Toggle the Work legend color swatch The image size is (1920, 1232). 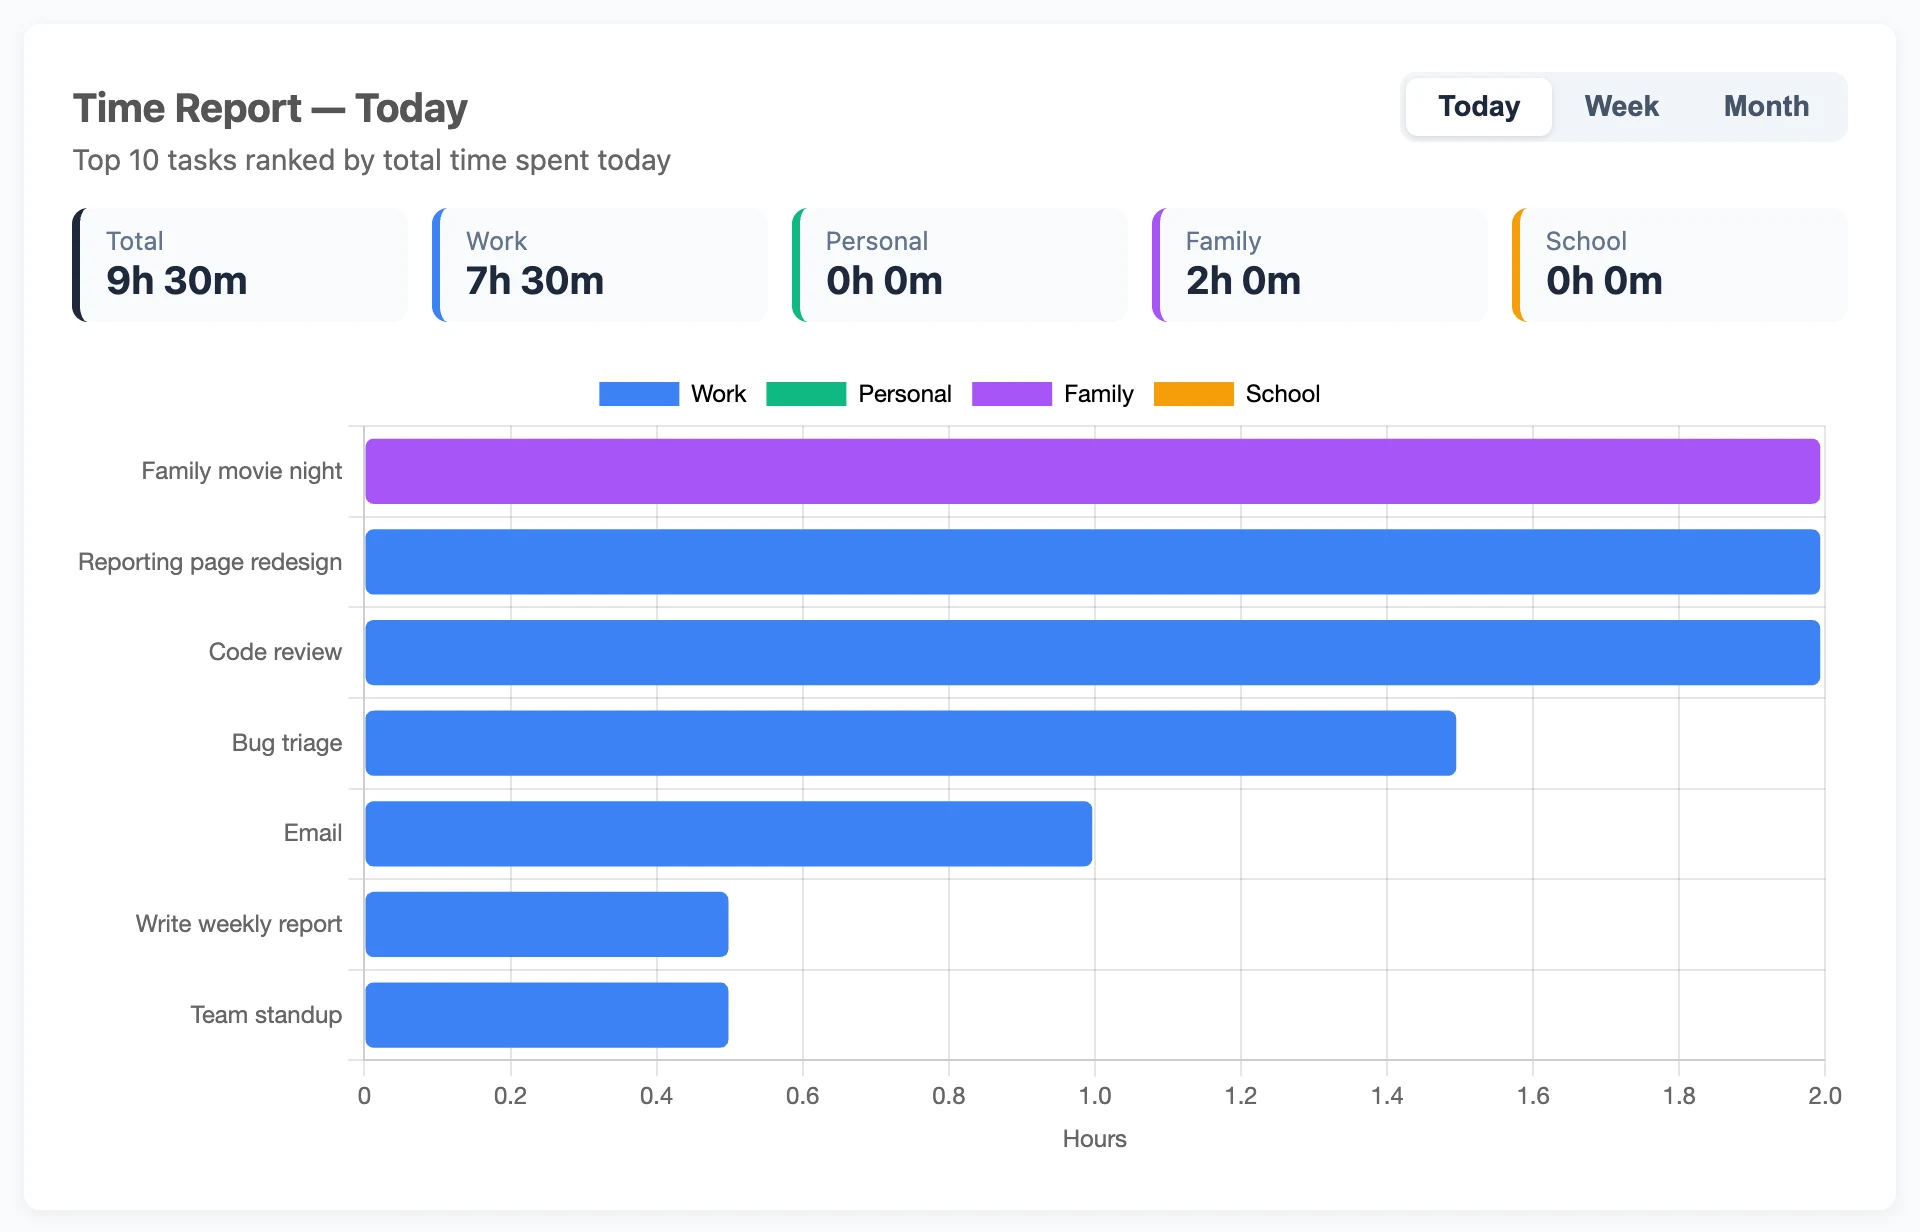pos(639,394)
